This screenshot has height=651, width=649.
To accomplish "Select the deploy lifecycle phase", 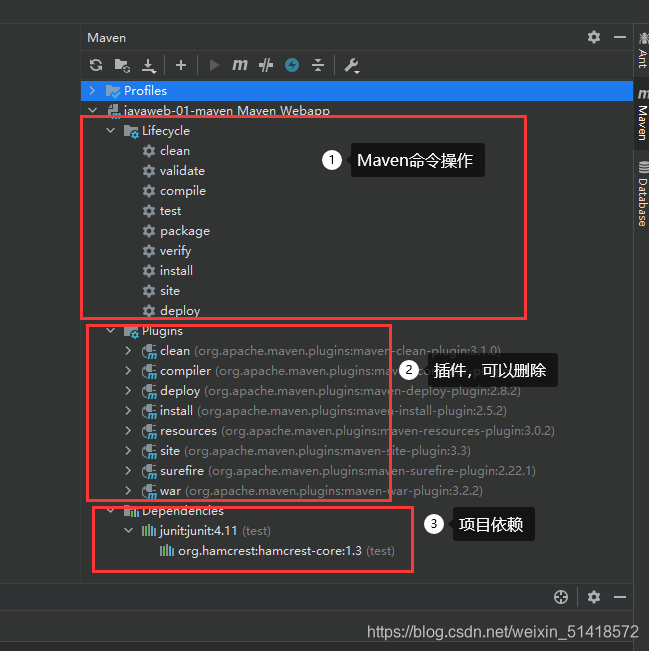I will [180, 311].
